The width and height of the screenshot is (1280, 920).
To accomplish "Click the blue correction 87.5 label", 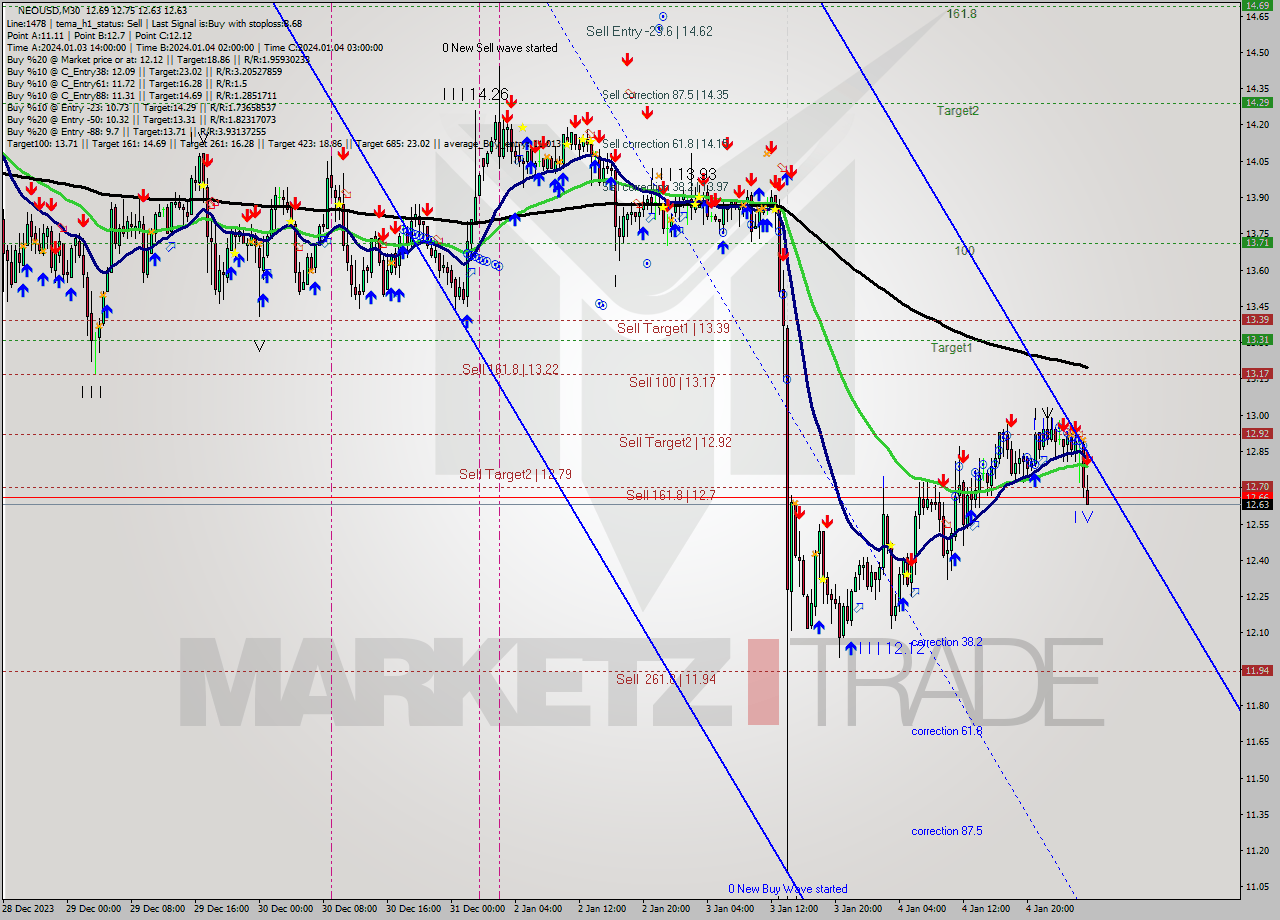I will click(x=947, y=831).
